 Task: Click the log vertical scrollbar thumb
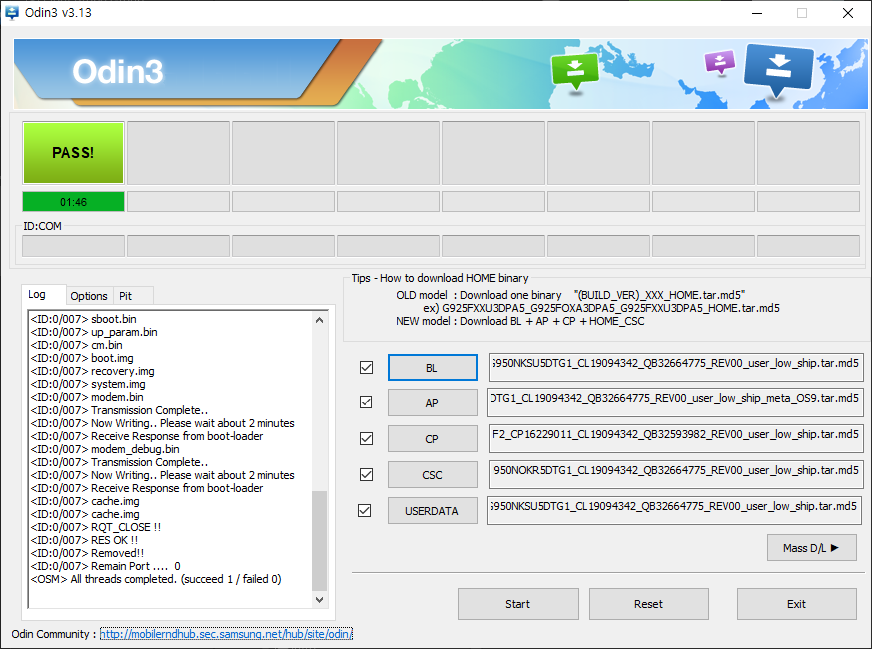coord(319,540)
